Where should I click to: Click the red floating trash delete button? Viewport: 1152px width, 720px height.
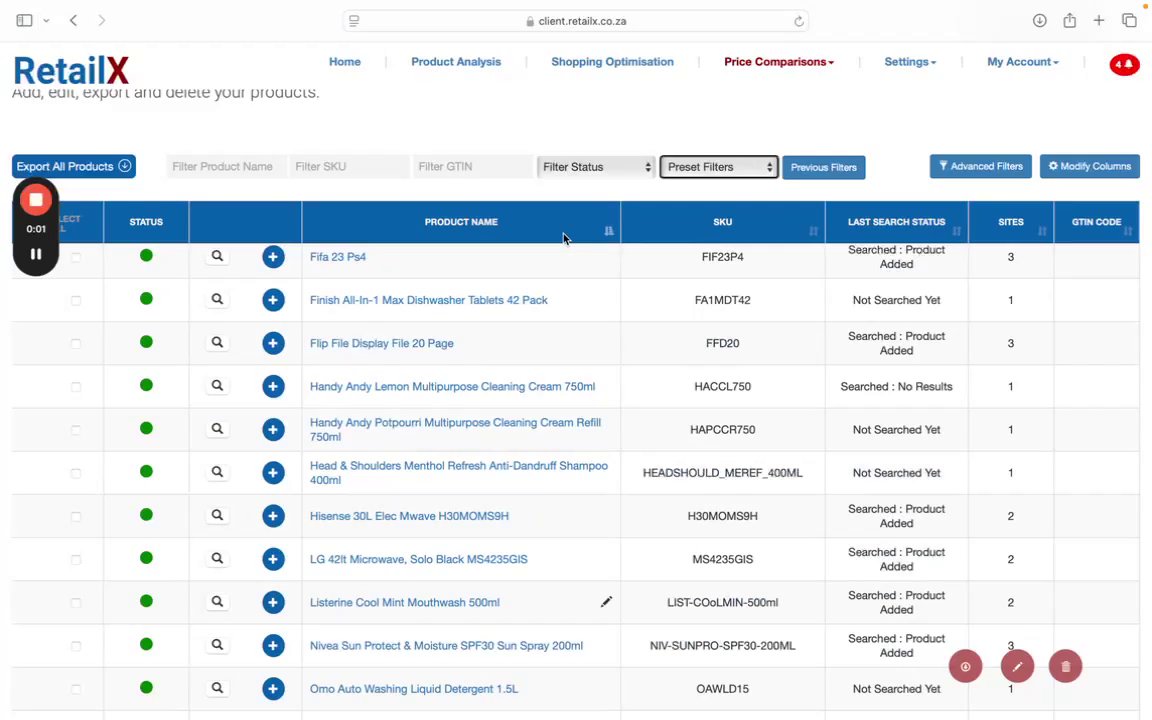click(1066, 666)
